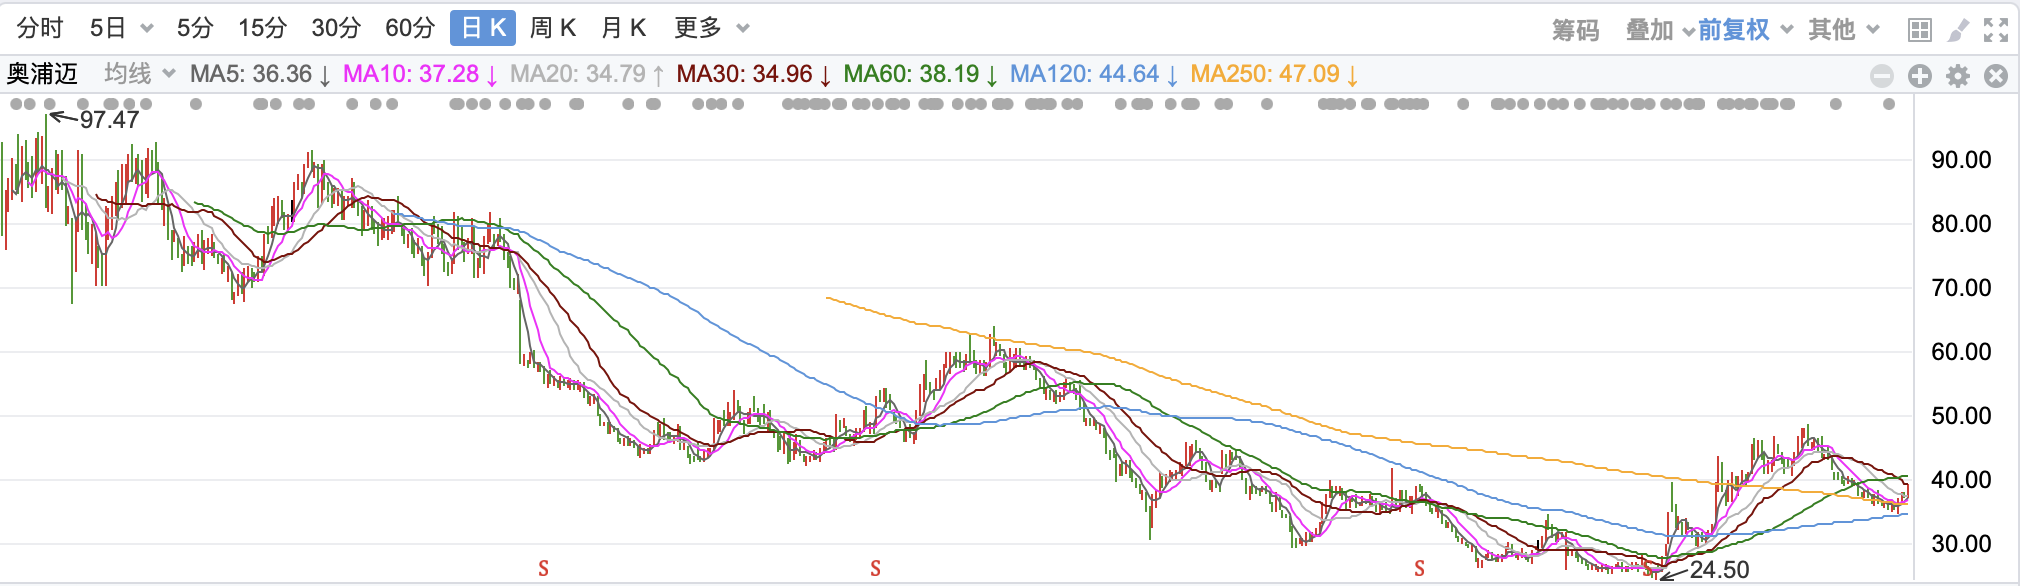Click the plus circle add indicator icon
The width and height of the screenshot is (2020, 586).
pyautogui.click(x=1919, y=76)
